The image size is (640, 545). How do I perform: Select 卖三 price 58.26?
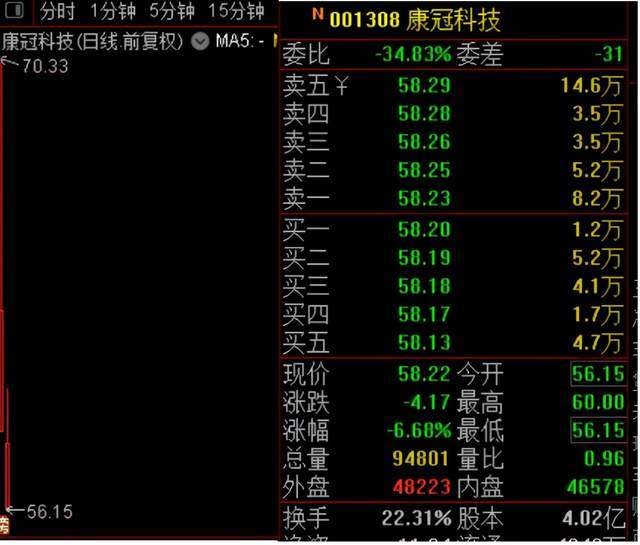click(424, 142)
